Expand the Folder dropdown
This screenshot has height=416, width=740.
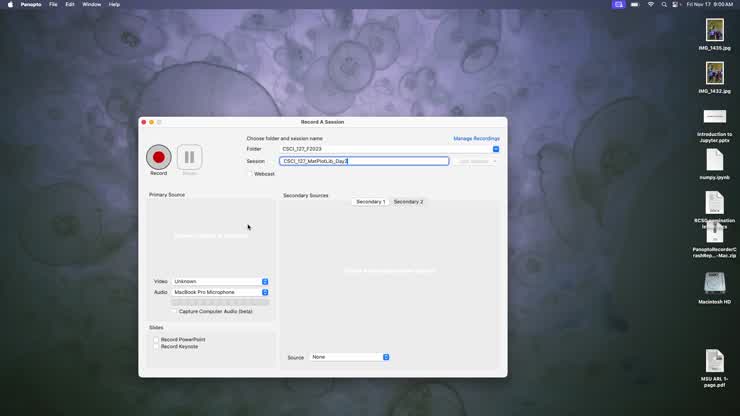coord(495,149)
